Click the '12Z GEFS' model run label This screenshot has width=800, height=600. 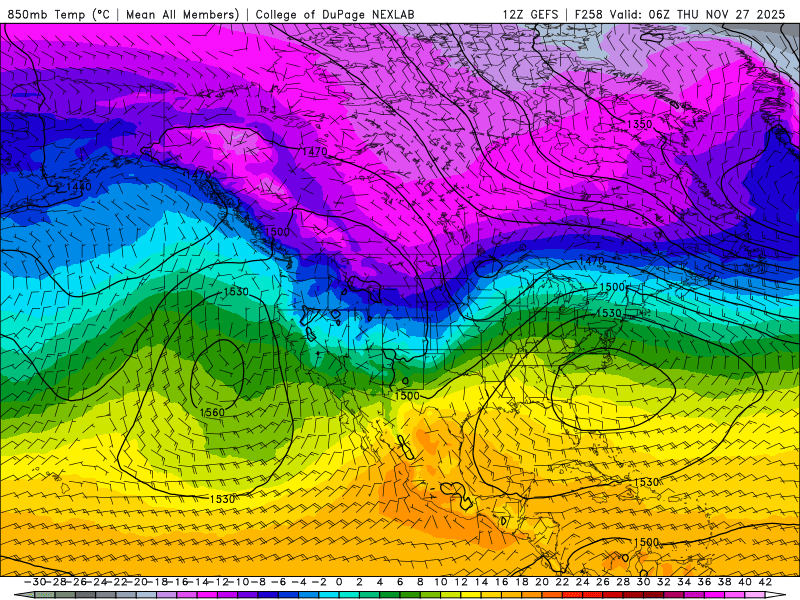click(x=531, y=14)
